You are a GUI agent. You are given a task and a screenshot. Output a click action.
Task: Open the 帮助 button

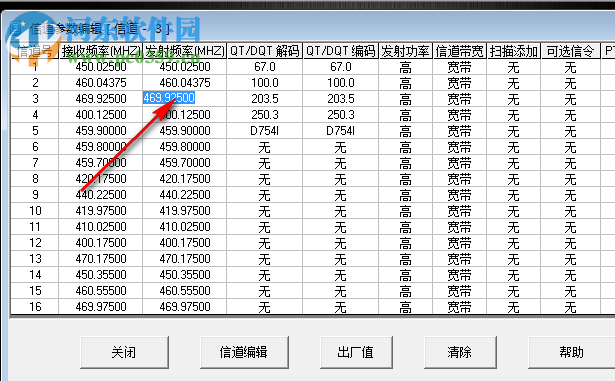[571, 352]
